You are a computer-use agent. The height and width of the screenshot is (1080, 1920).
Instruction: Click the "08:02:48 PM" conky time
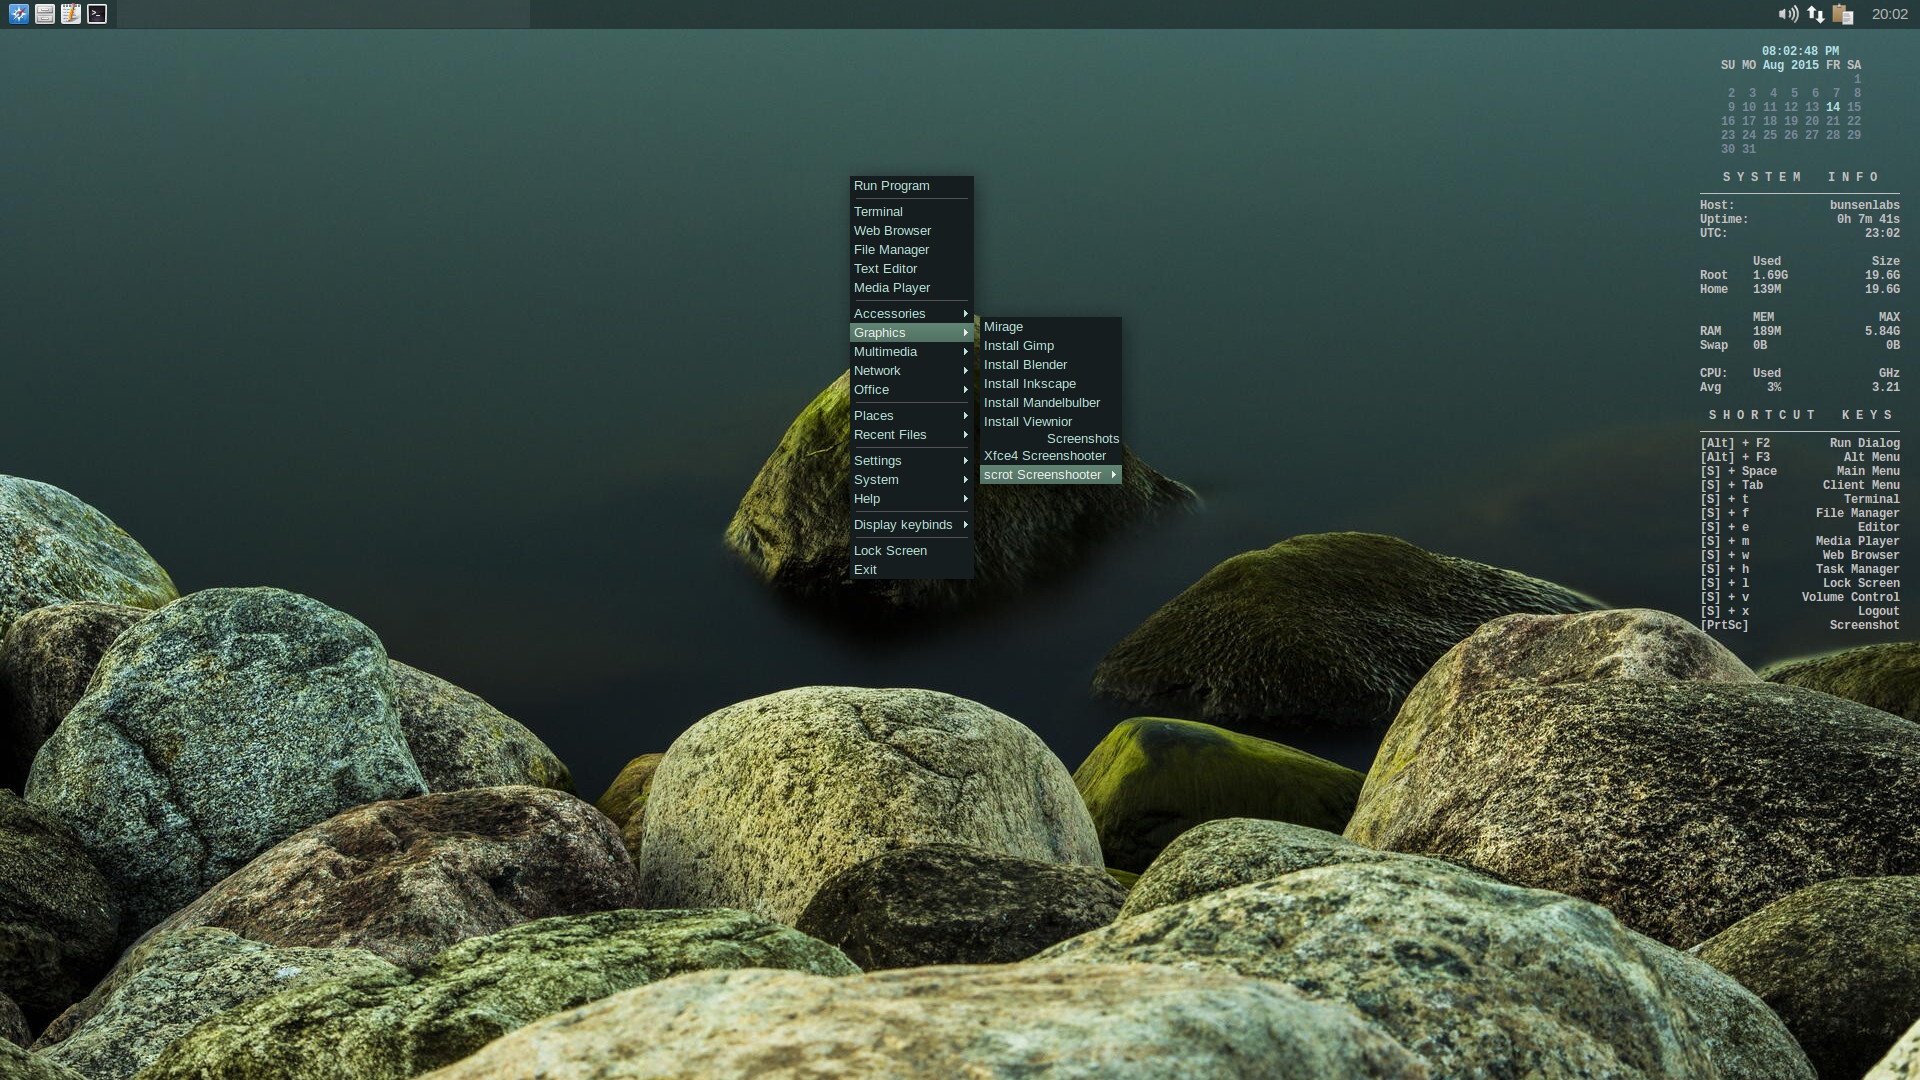point(1800,51)
